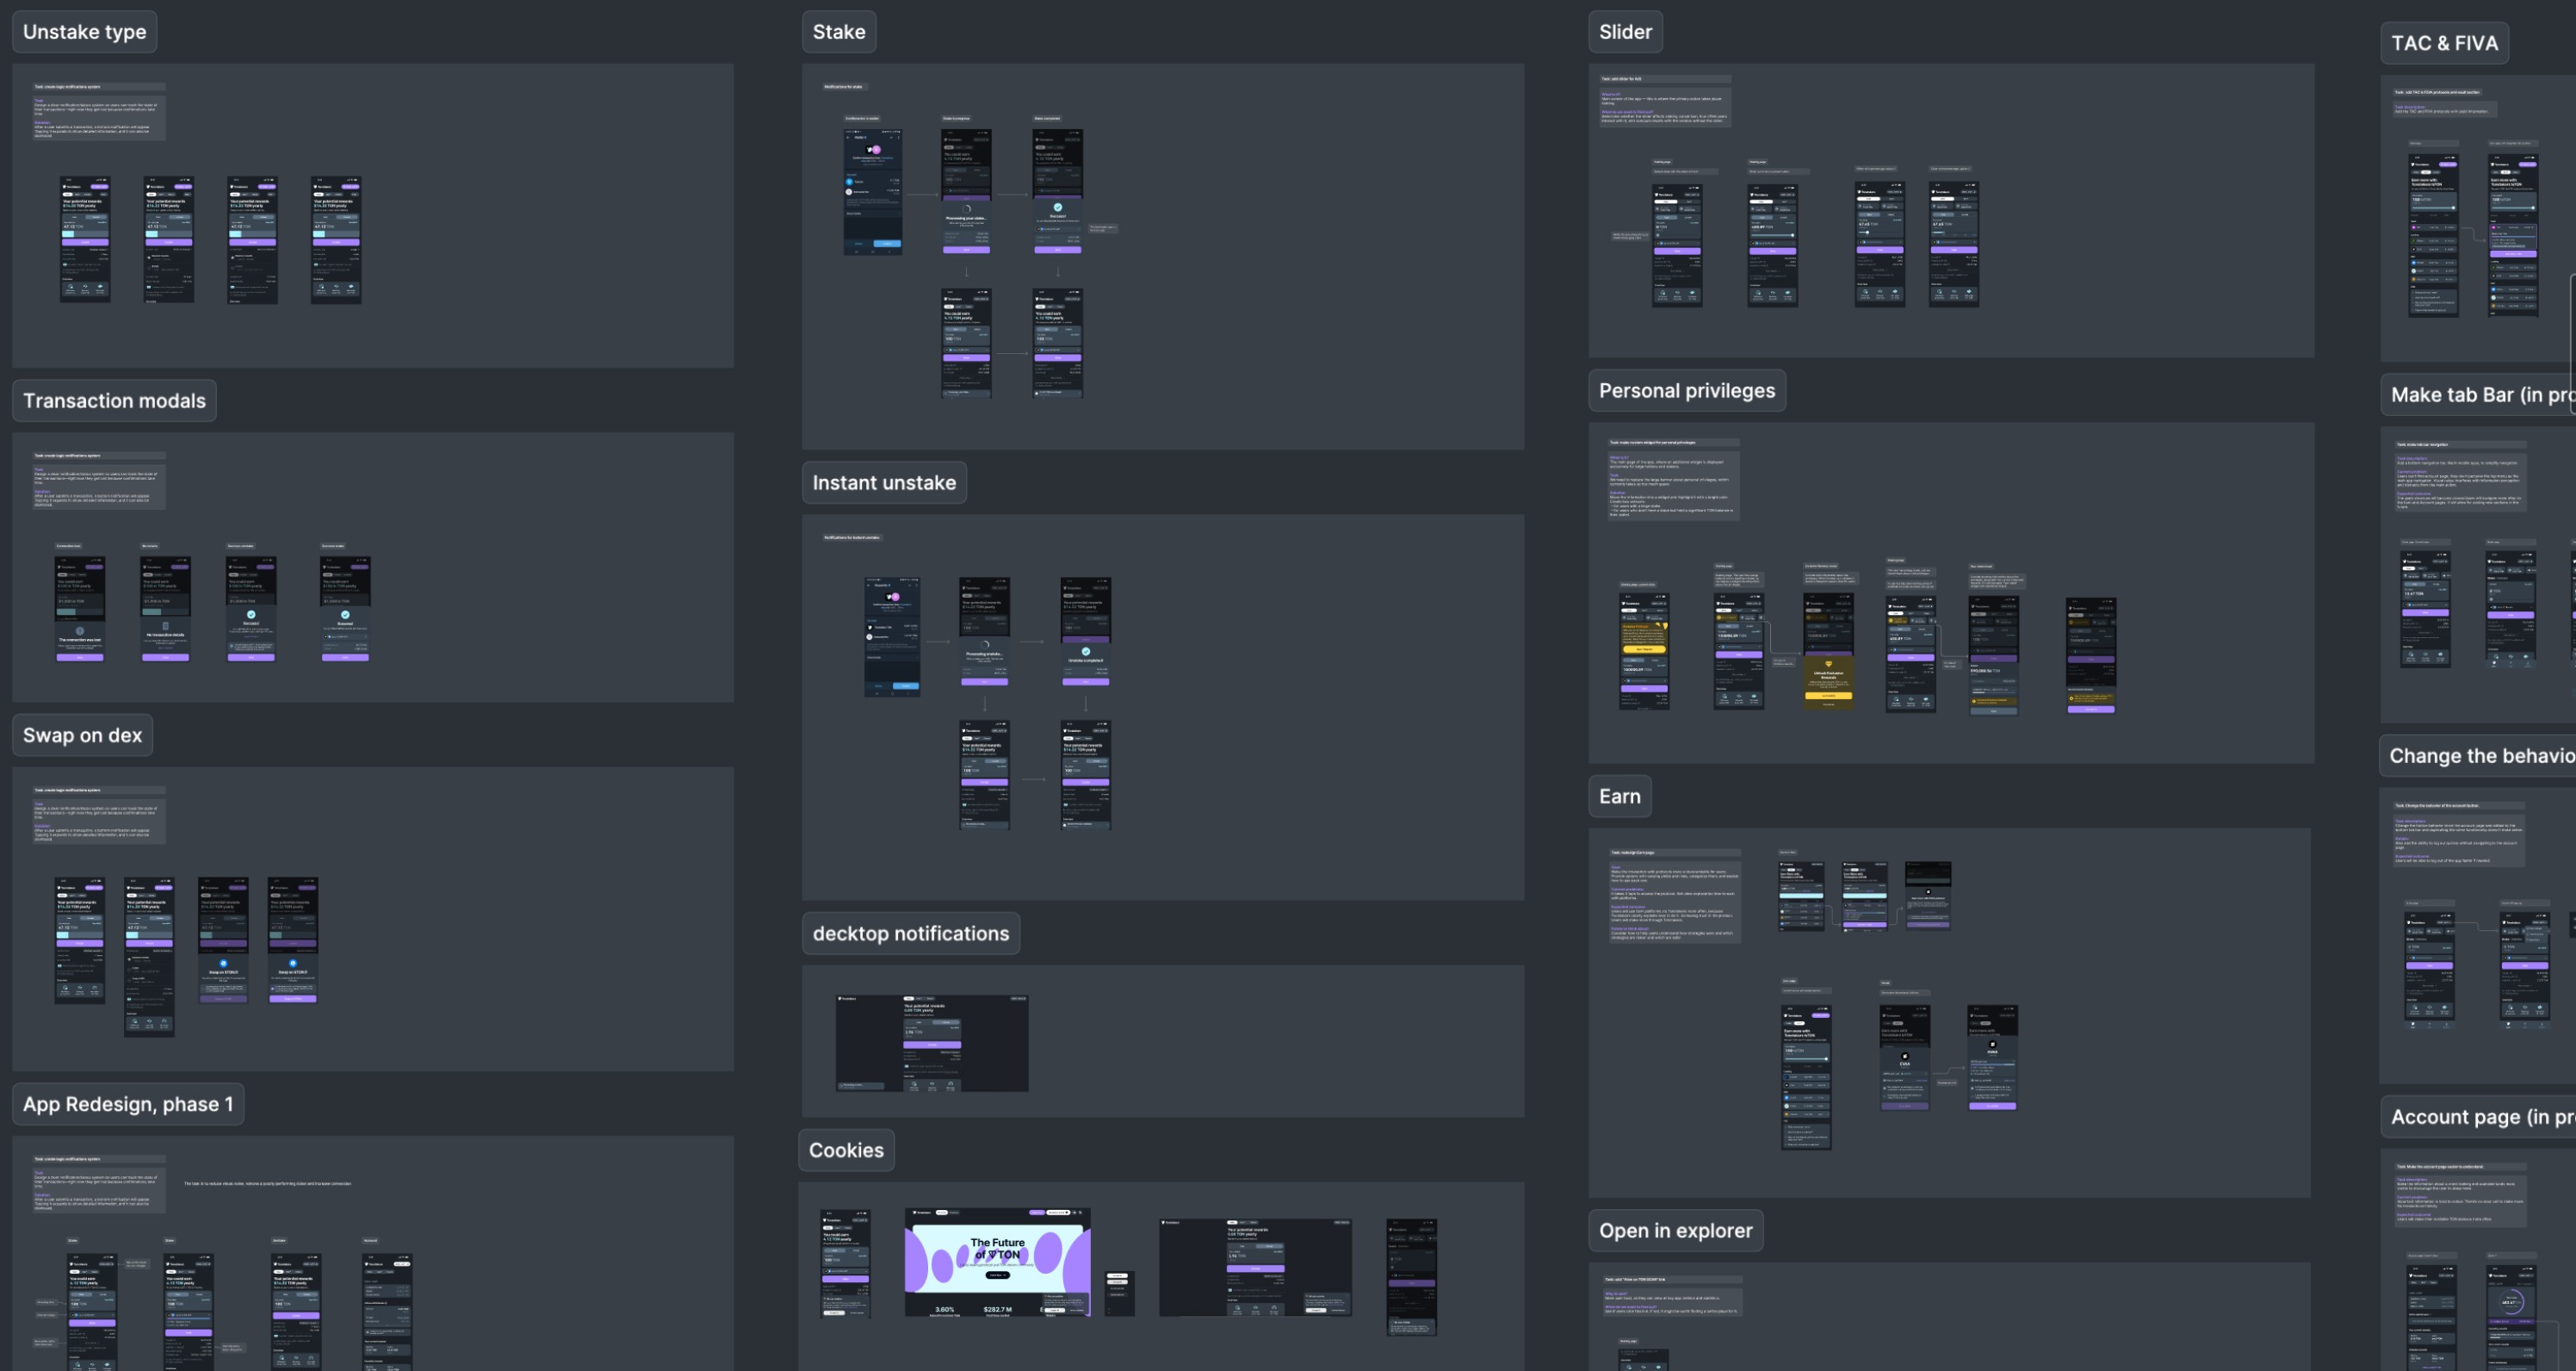
Task: Select the small cookie buttons frame in Cookies
Action: pyautogui.click(x=1119, y=1294)
